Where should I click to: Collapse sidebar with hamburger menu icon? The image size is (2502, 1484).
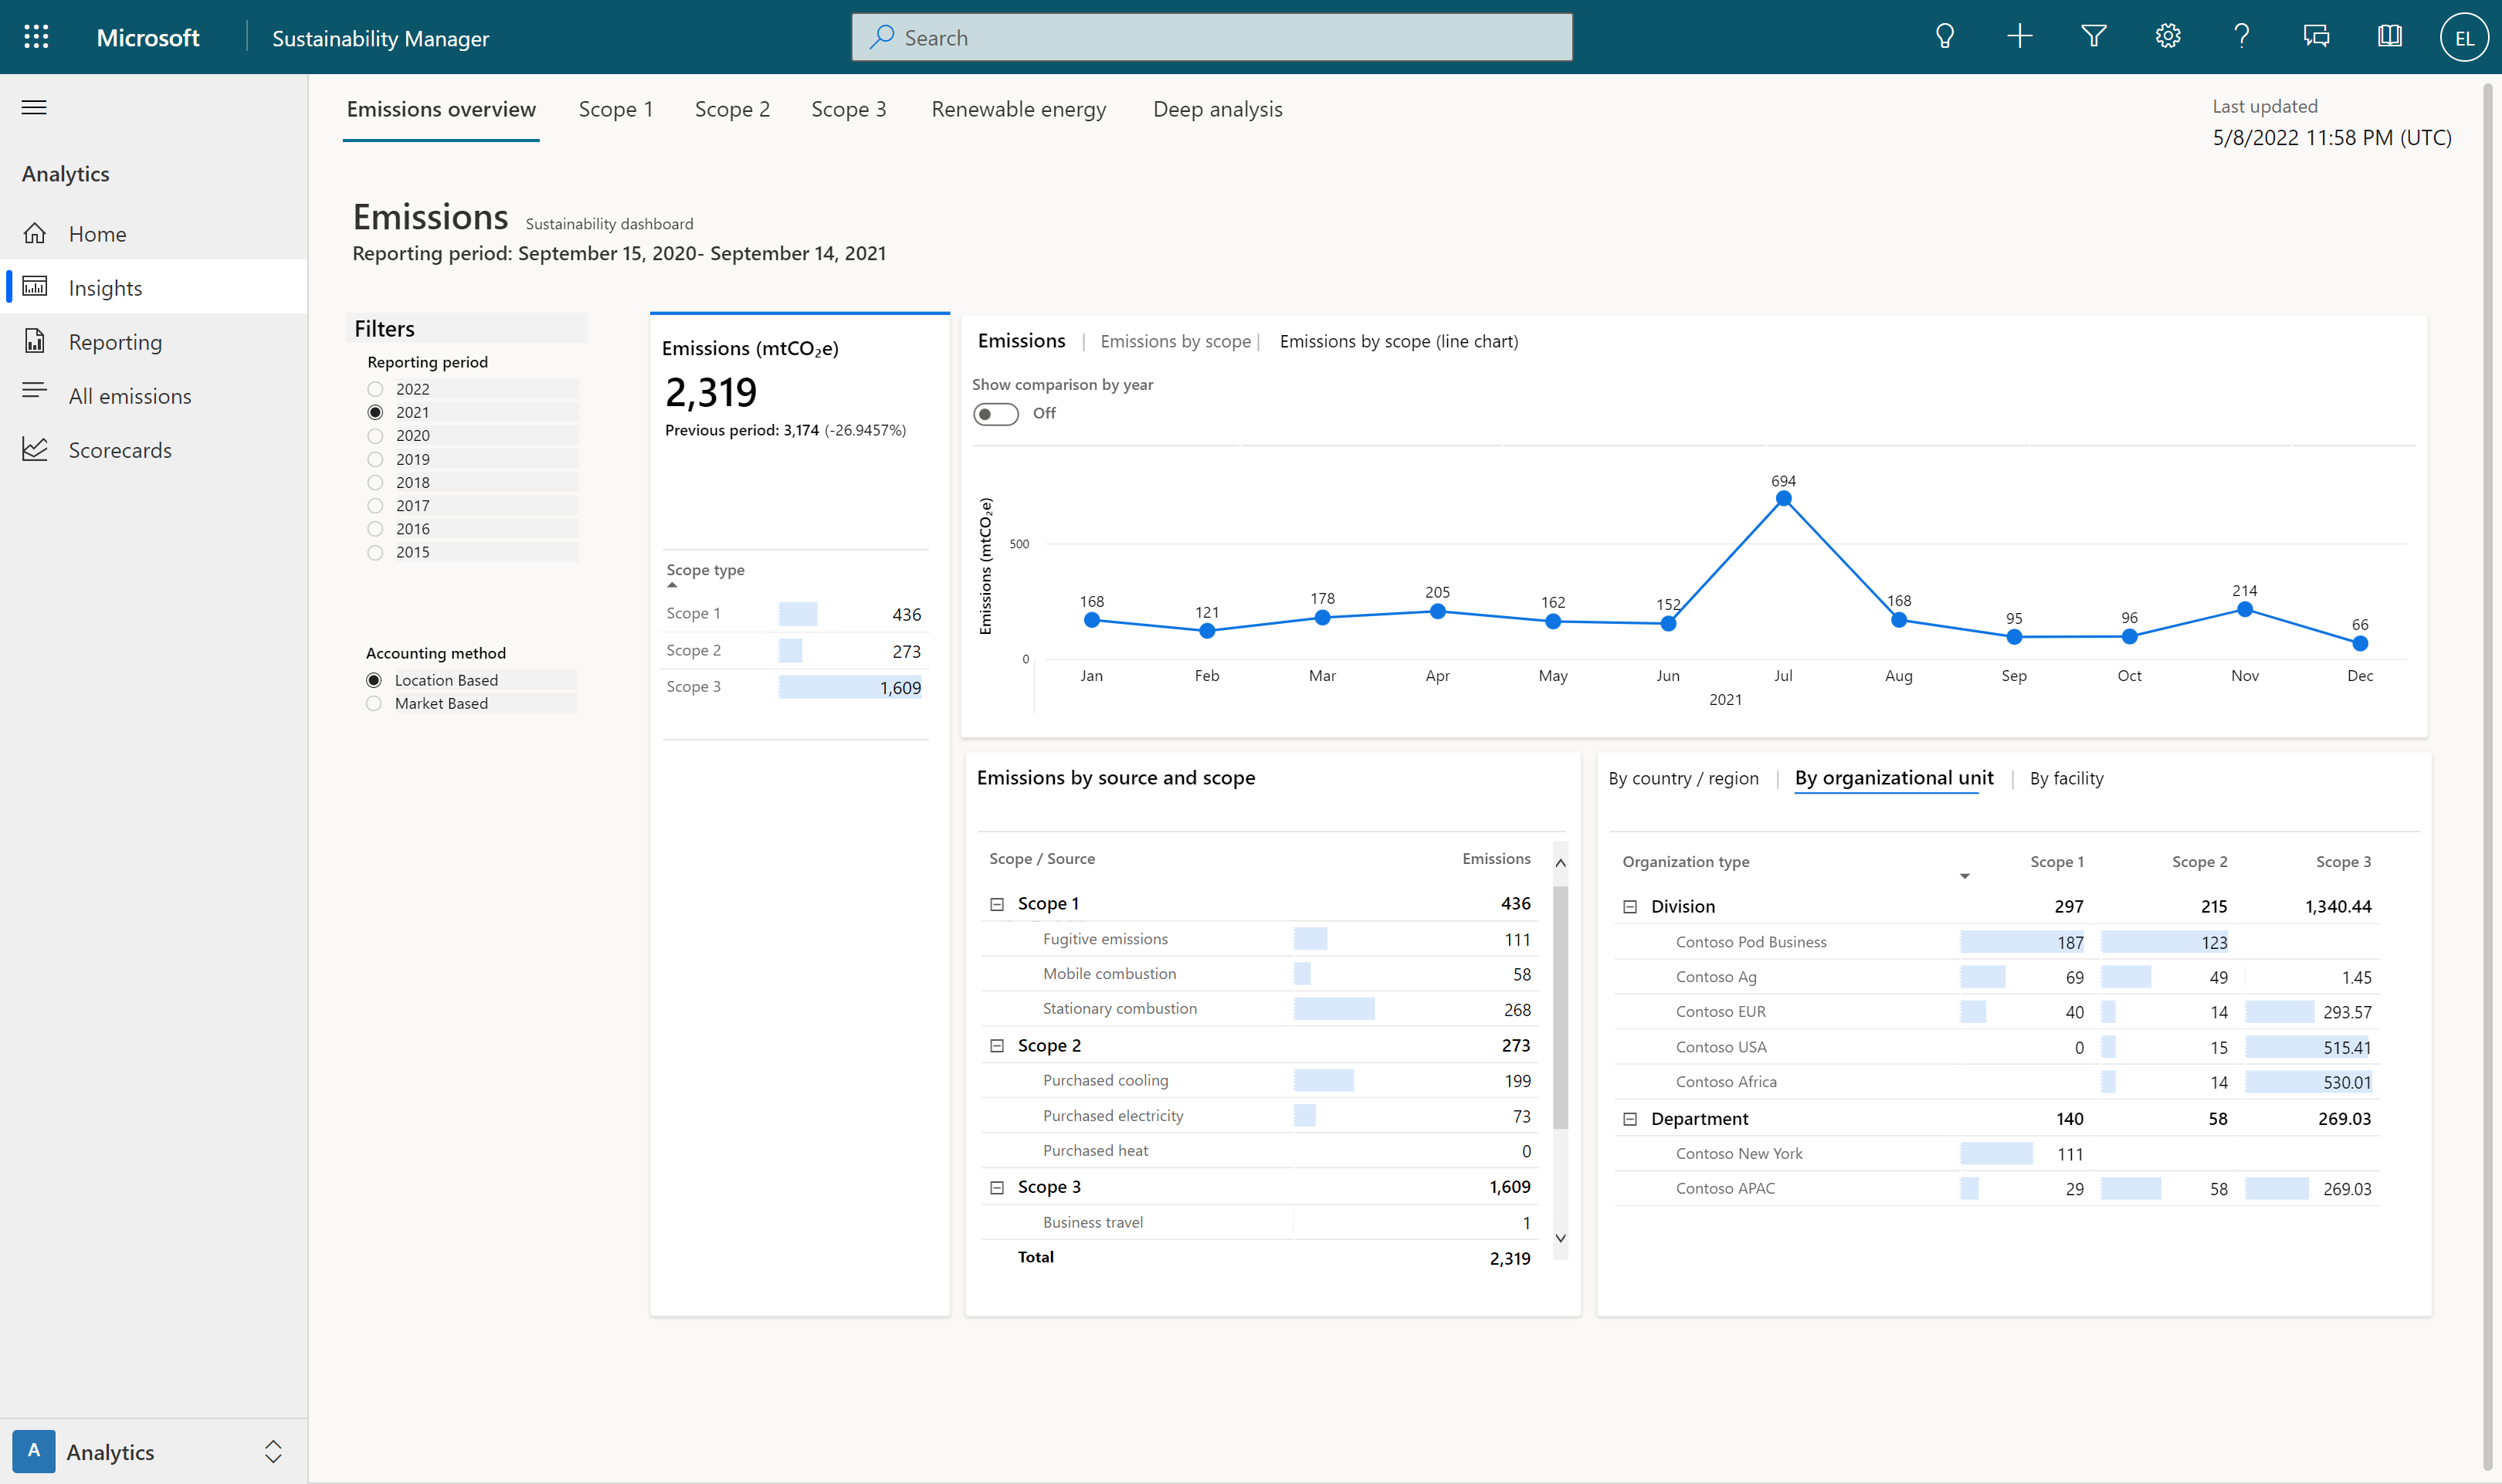pos(34,107)
